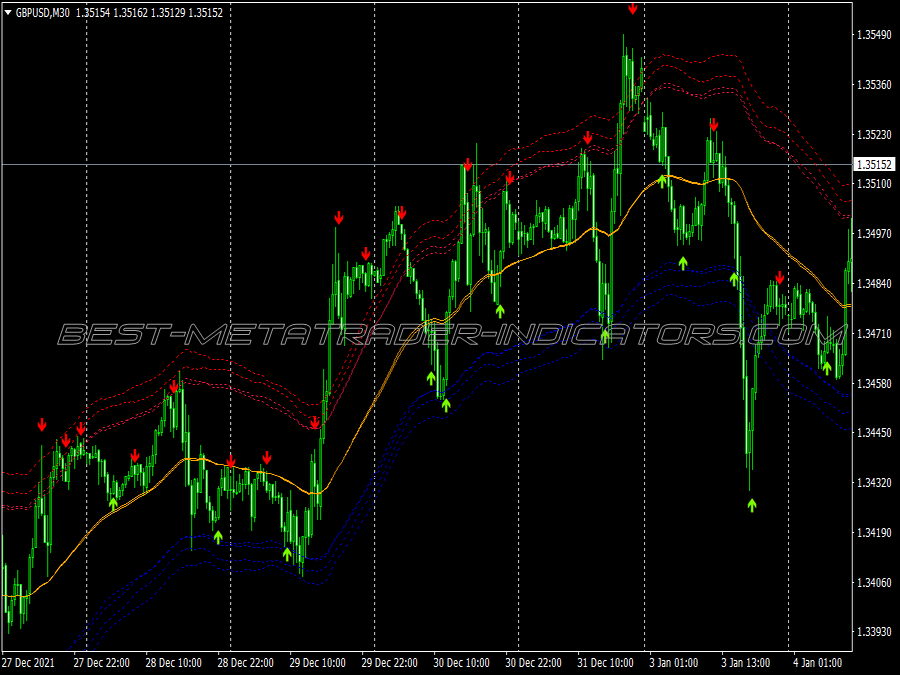900x675 pixels.
Task: Click the 1.35100 price axis label
Action: tap(874, 184)
